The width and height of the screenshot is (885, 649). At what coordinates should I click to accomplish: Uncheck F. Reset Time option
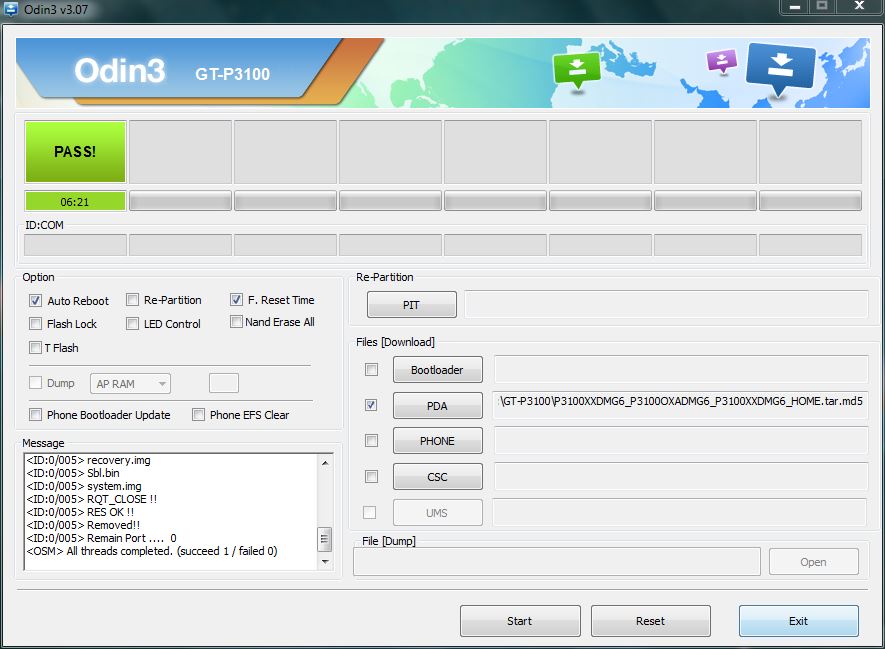tap(236, 299)
